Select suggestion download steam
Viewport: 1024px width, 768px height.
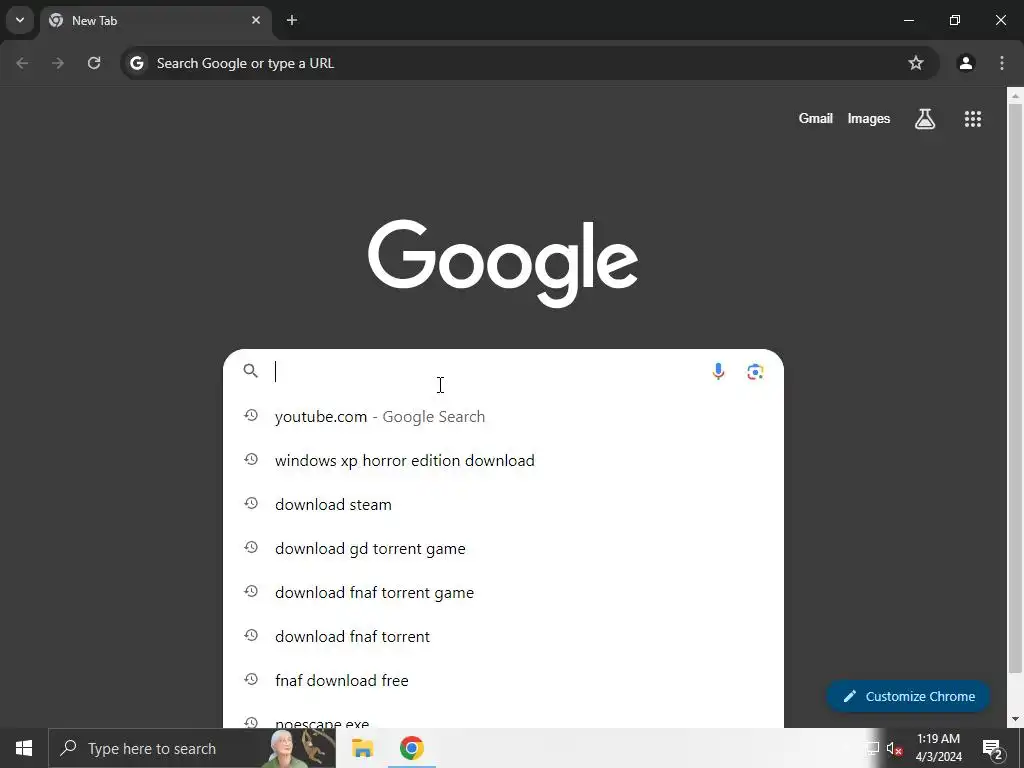point(504,504)
